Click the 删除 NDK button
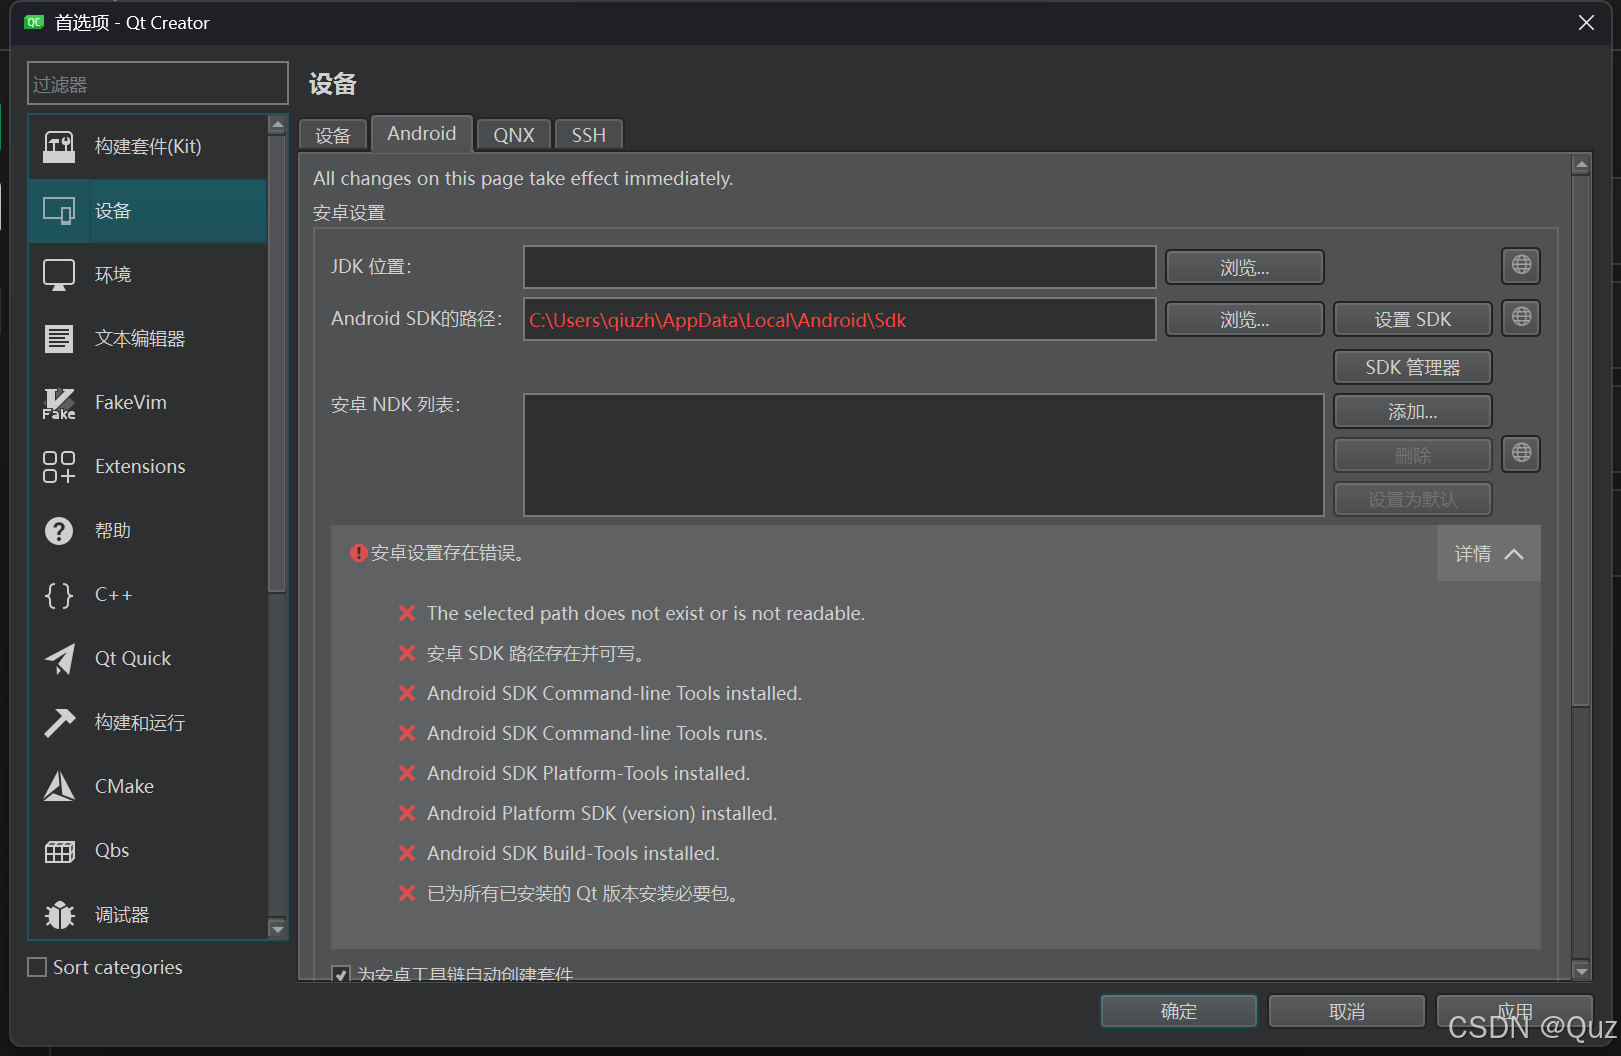The width and height of the screenshot is (1621, 1056). [1413, 455]
